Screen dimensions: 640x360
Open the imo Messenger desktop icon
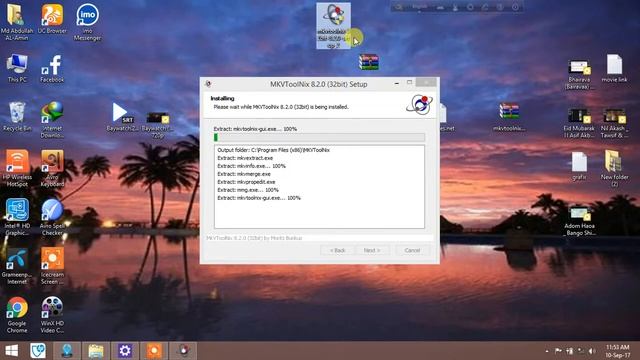87,22
